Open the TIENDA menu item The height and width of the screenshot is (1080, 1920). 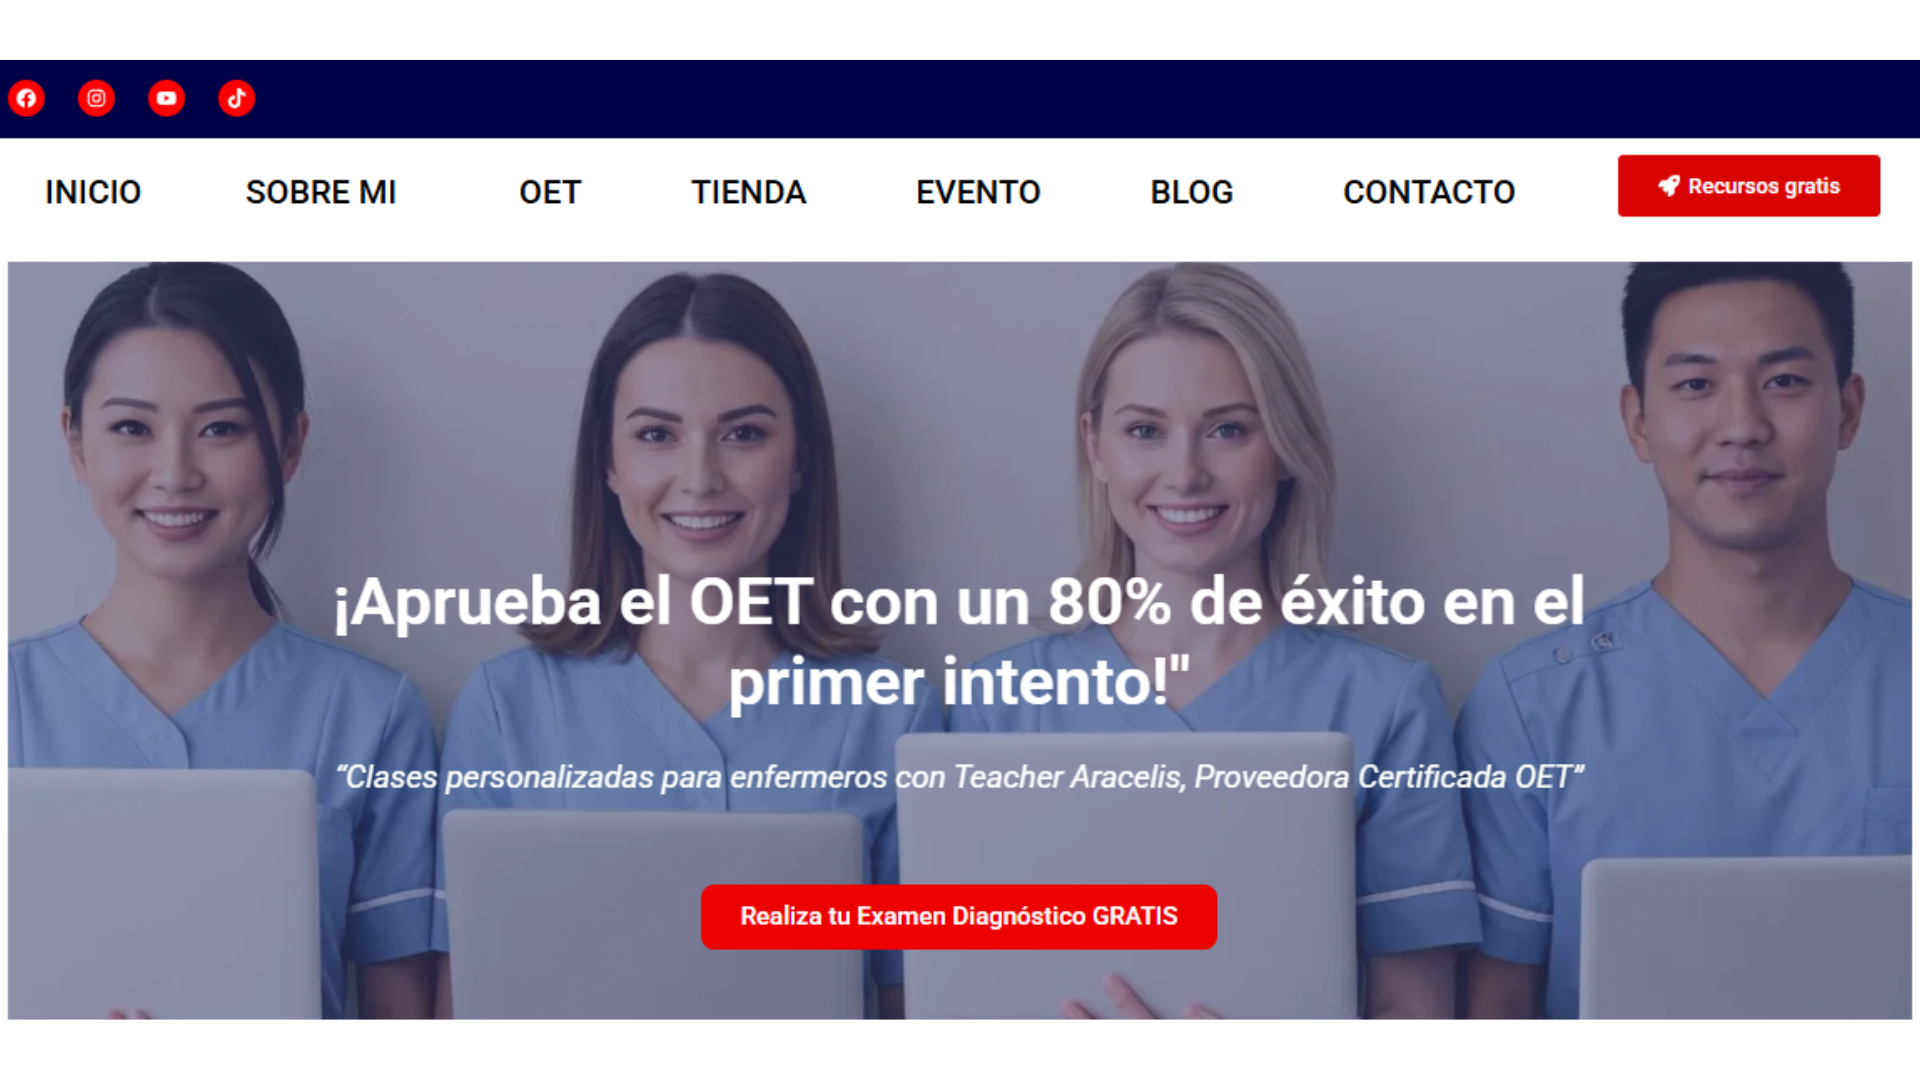[x=749, y=192]
